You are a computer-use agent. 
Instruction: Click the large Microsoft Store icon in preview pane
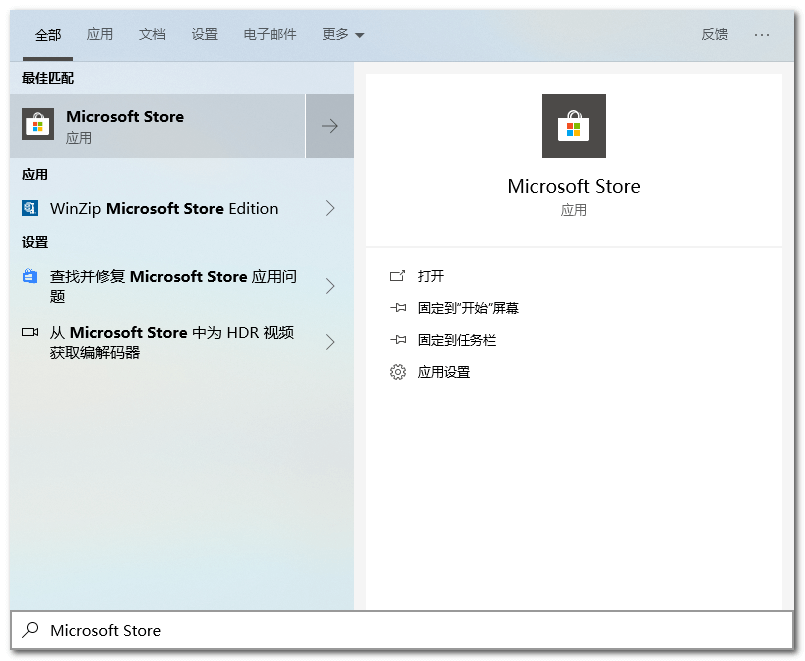pyautogui.click(x=573, y=126)
